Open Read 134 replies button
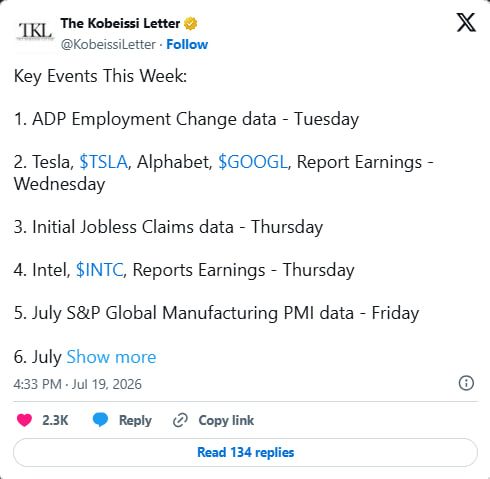 [x=245, y=452]
